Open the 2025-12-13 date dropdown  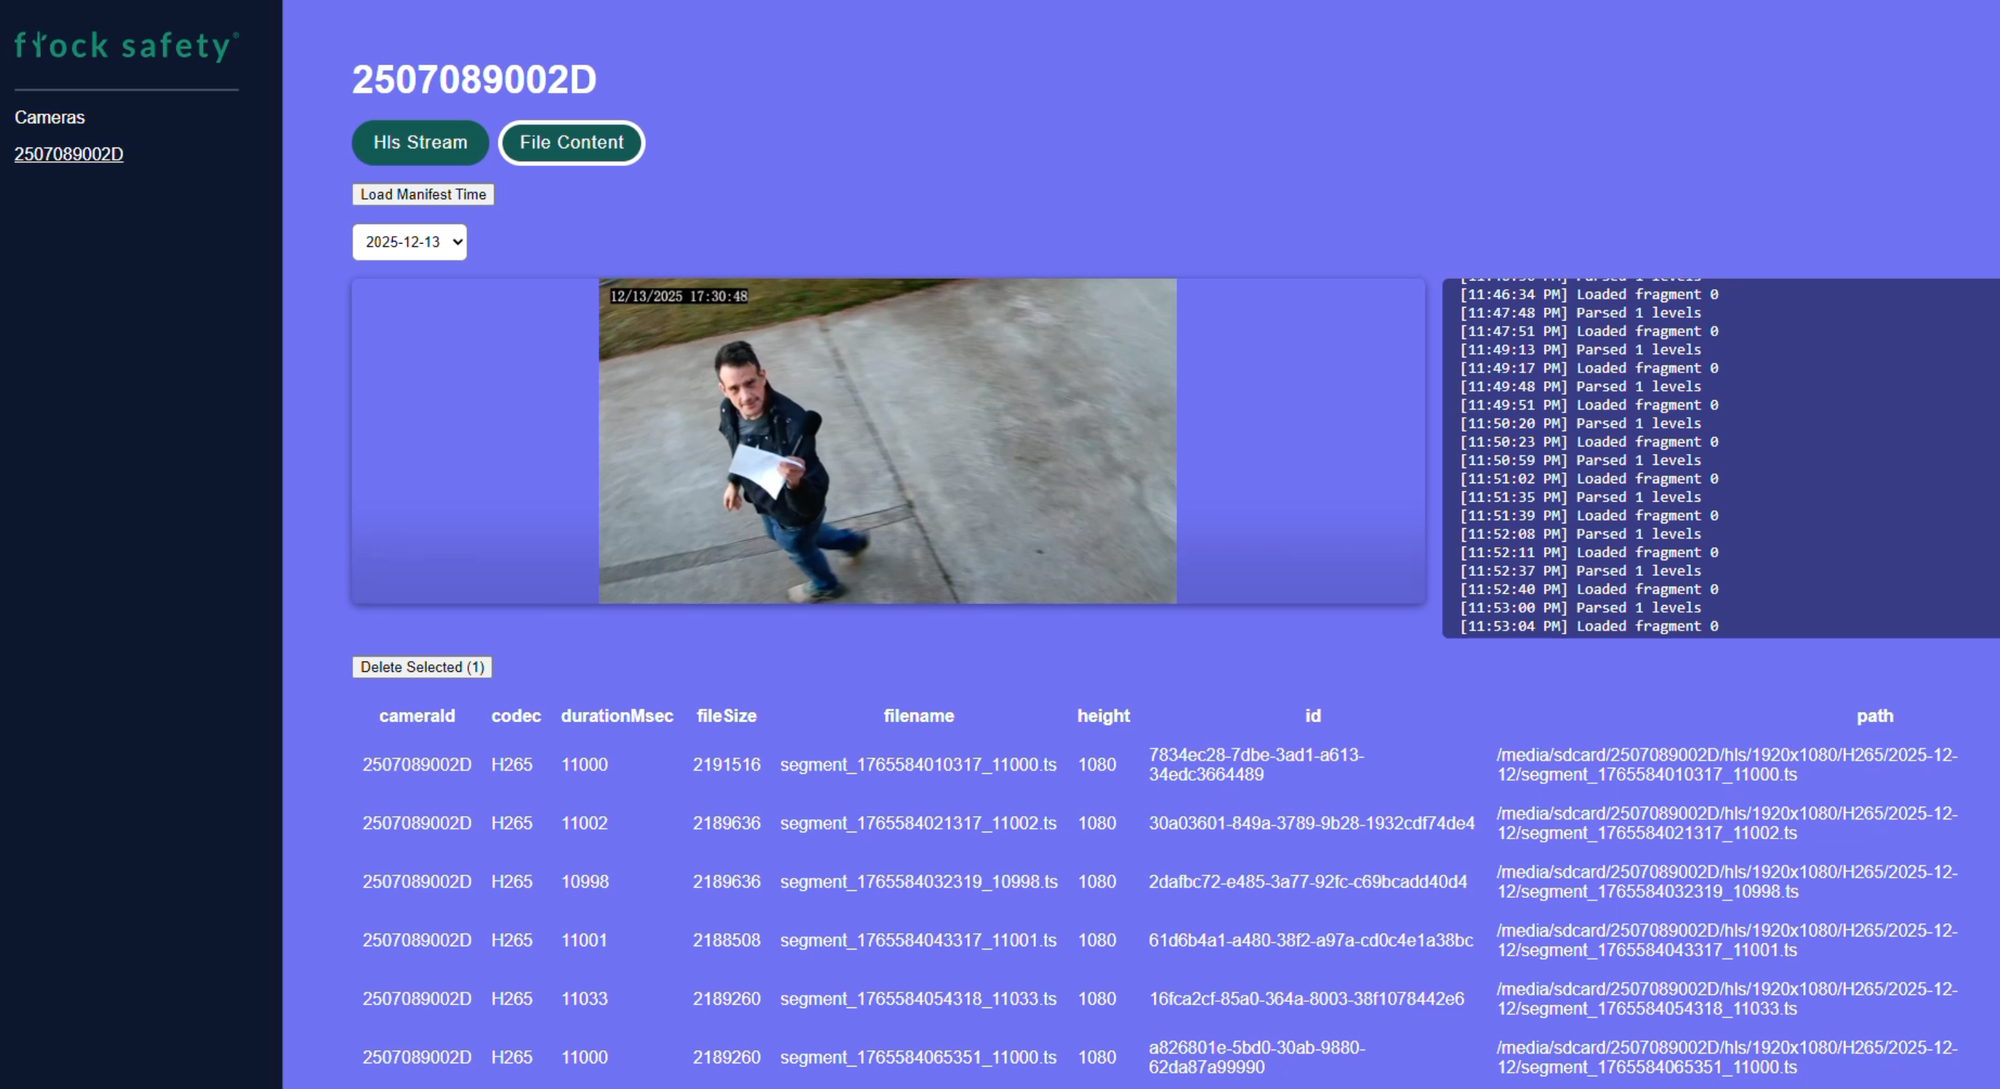click(x=409, y=242)
